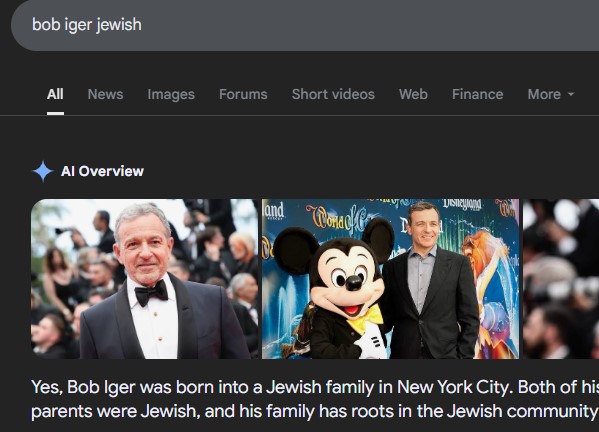Click the blue AI Overview sparkle icon
The height and width of the screenshot is (432, 599).
click(42, 171)
